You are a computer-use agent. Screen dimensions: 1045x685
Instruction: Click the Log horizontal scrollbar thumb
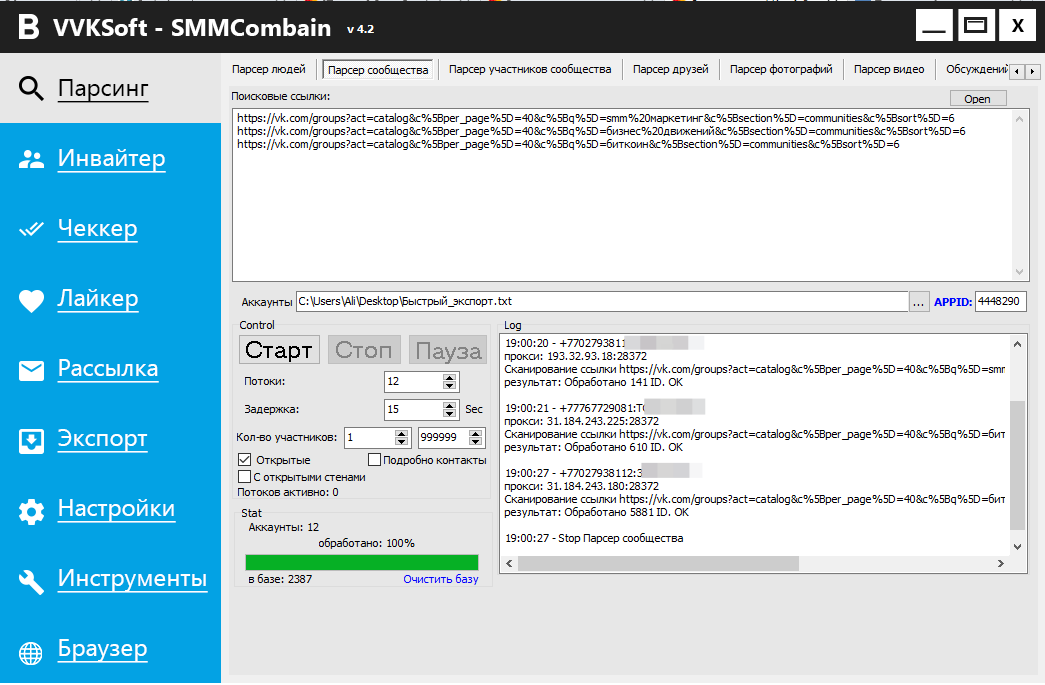click(658, 564)
